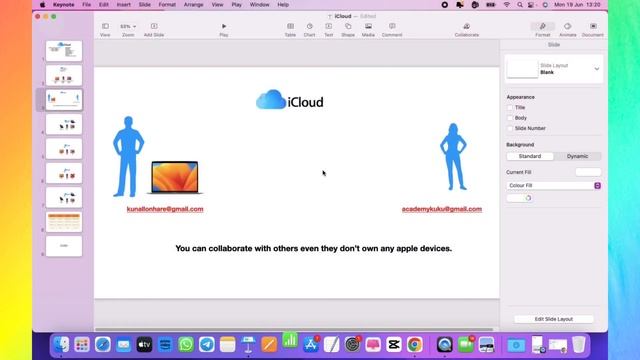Insert a Chart from toolbar

tap(309, 29)
